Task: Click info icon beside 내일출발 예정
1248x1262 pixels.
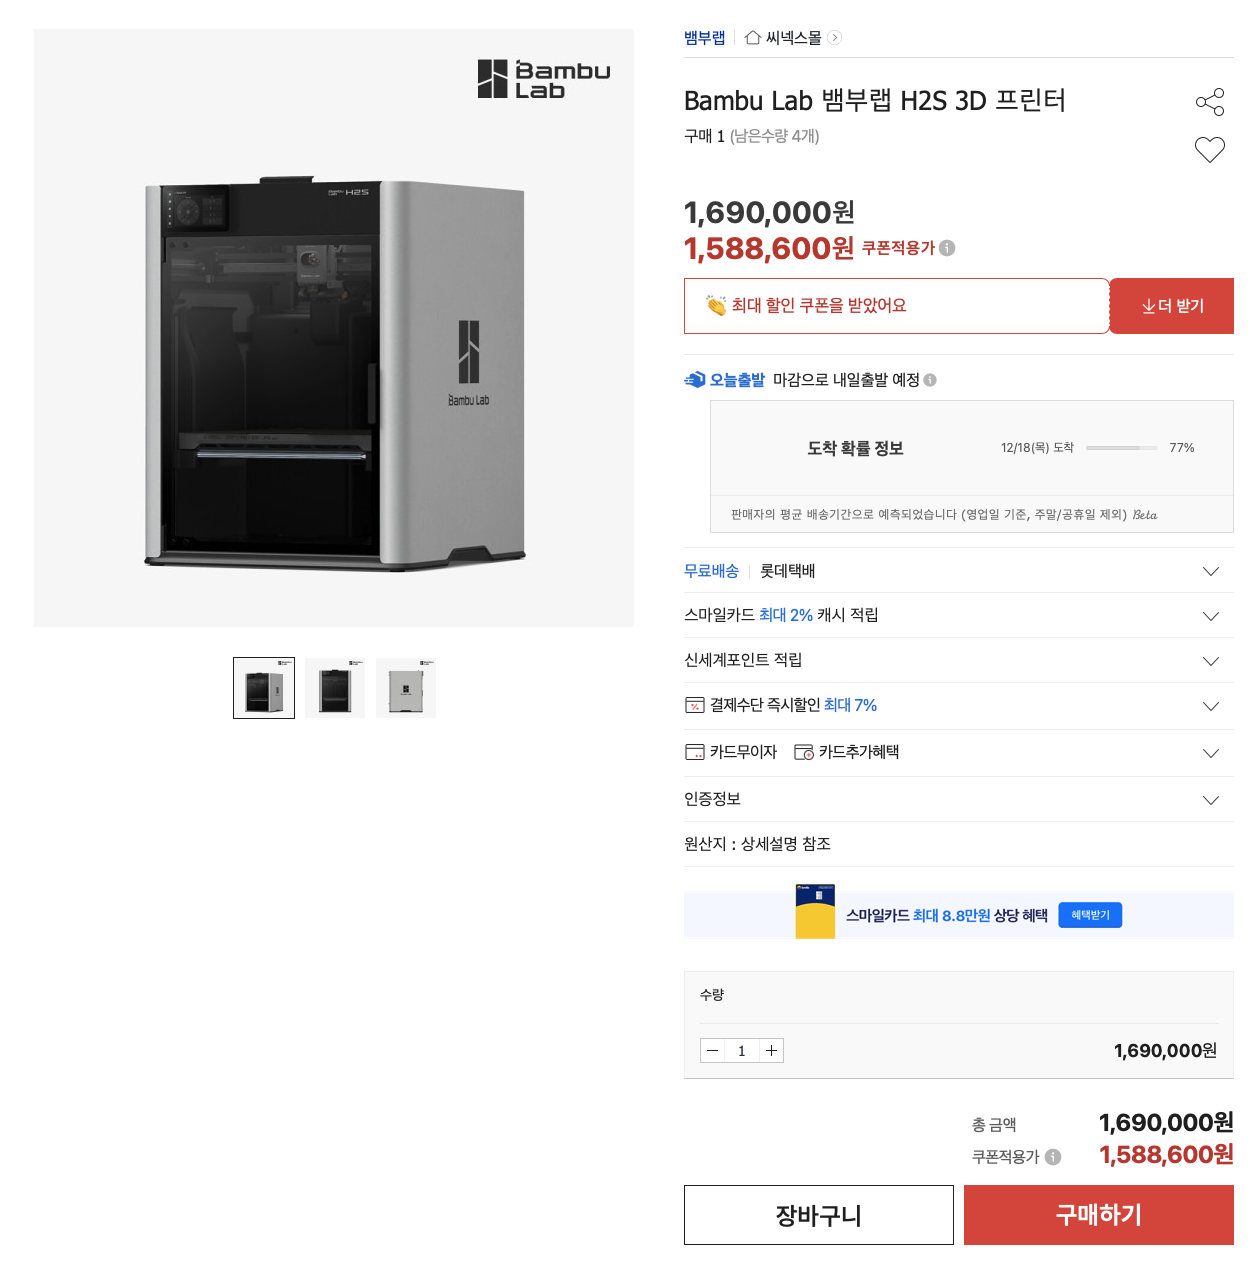Action: click(x=930, y=380)
